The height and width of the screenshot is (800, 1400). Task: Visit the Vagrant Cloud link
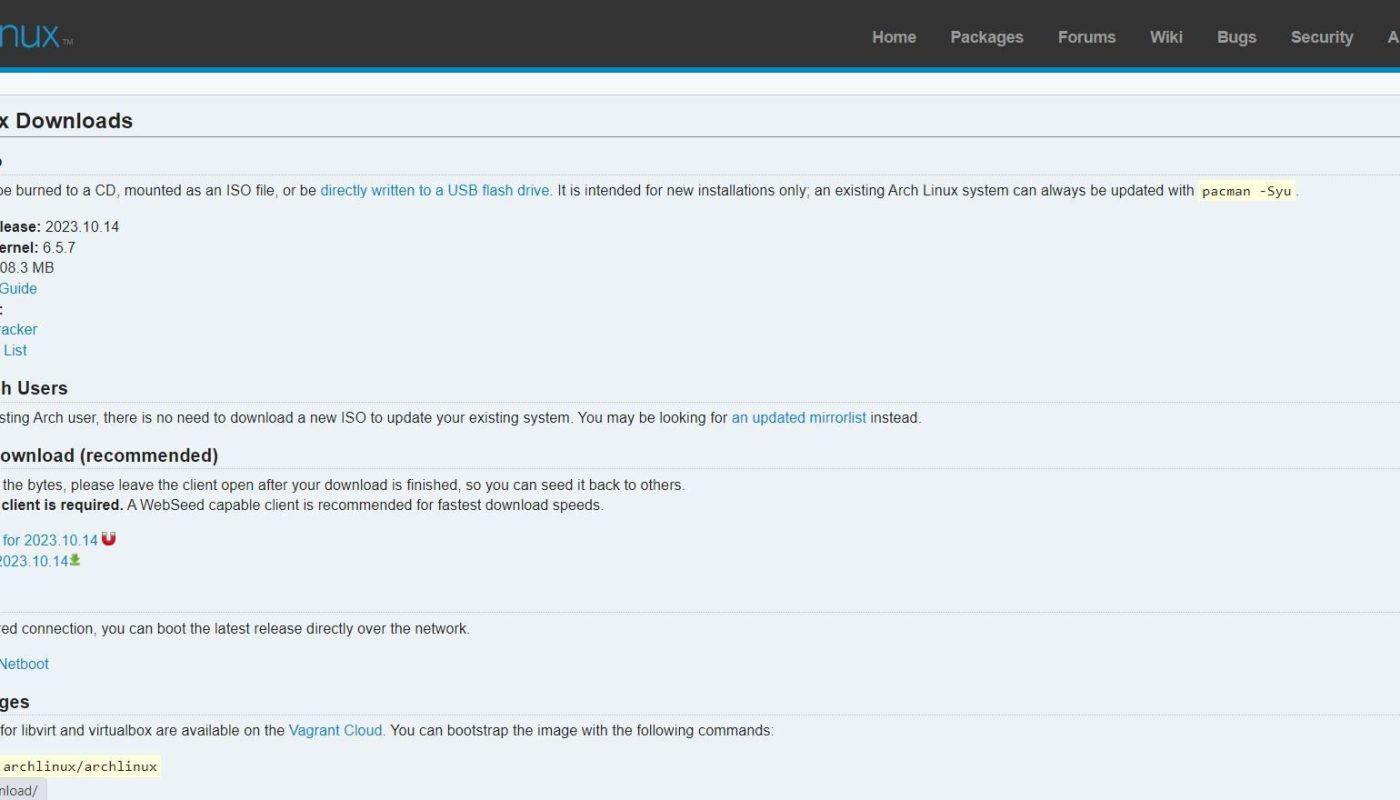pyautogui.click(x=337, y=730)
